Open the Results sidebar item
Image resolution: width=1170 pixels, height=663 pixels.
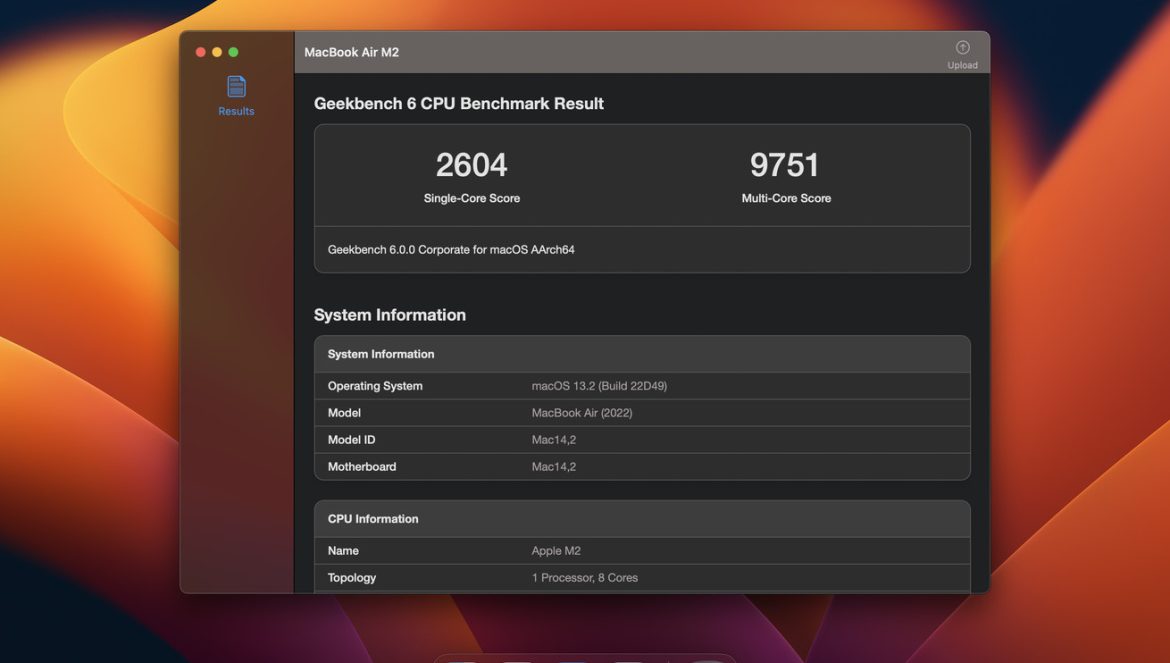(236, 96)
